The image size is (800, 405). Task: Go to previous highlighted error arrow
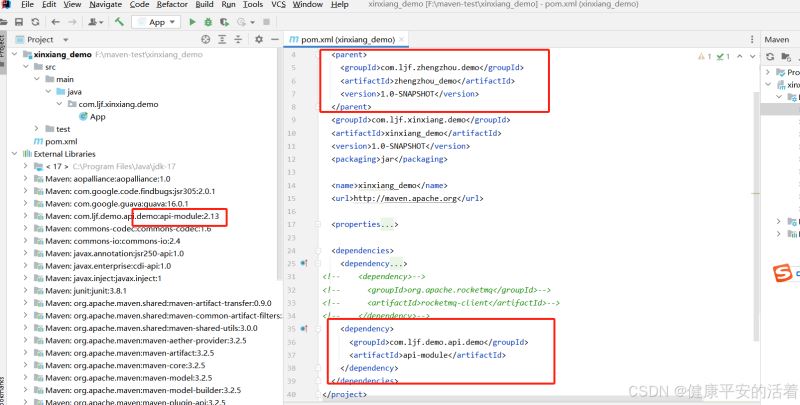(740, 56)
